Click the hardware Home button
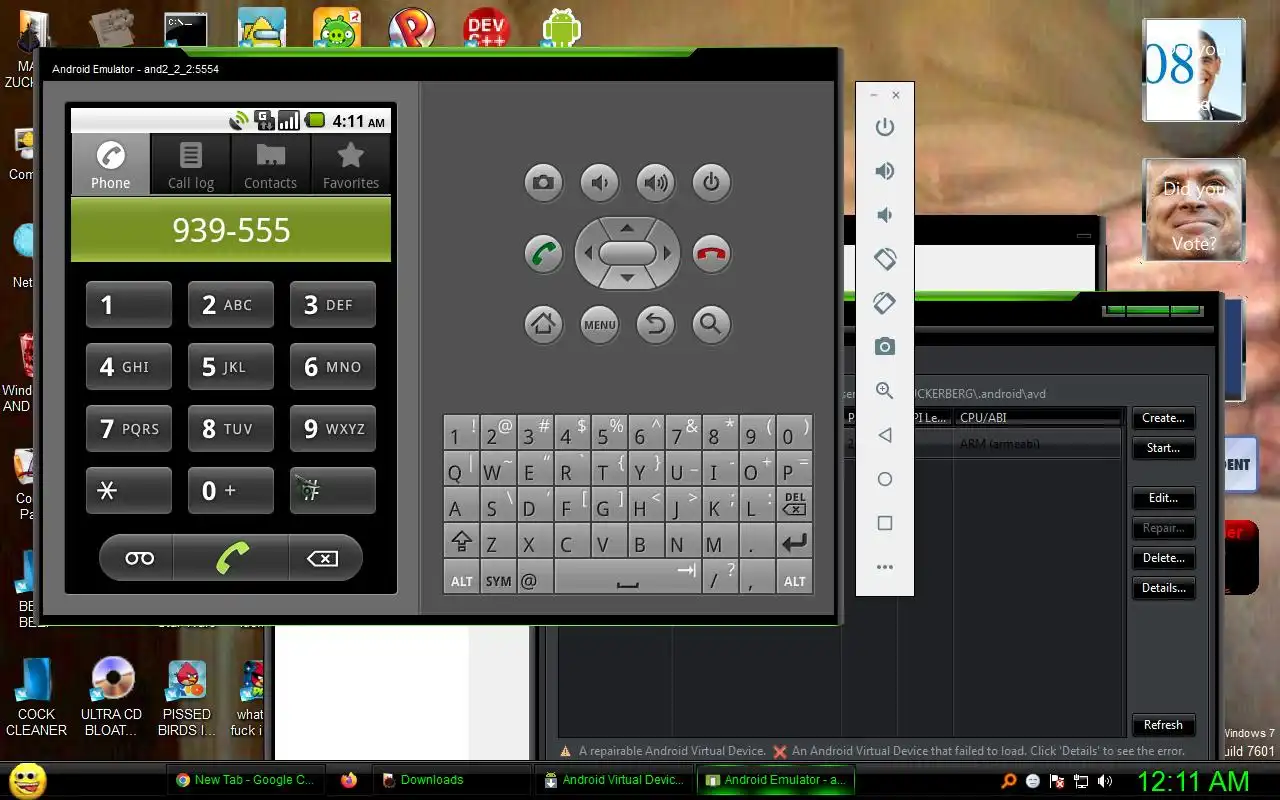 coord(543,324)
